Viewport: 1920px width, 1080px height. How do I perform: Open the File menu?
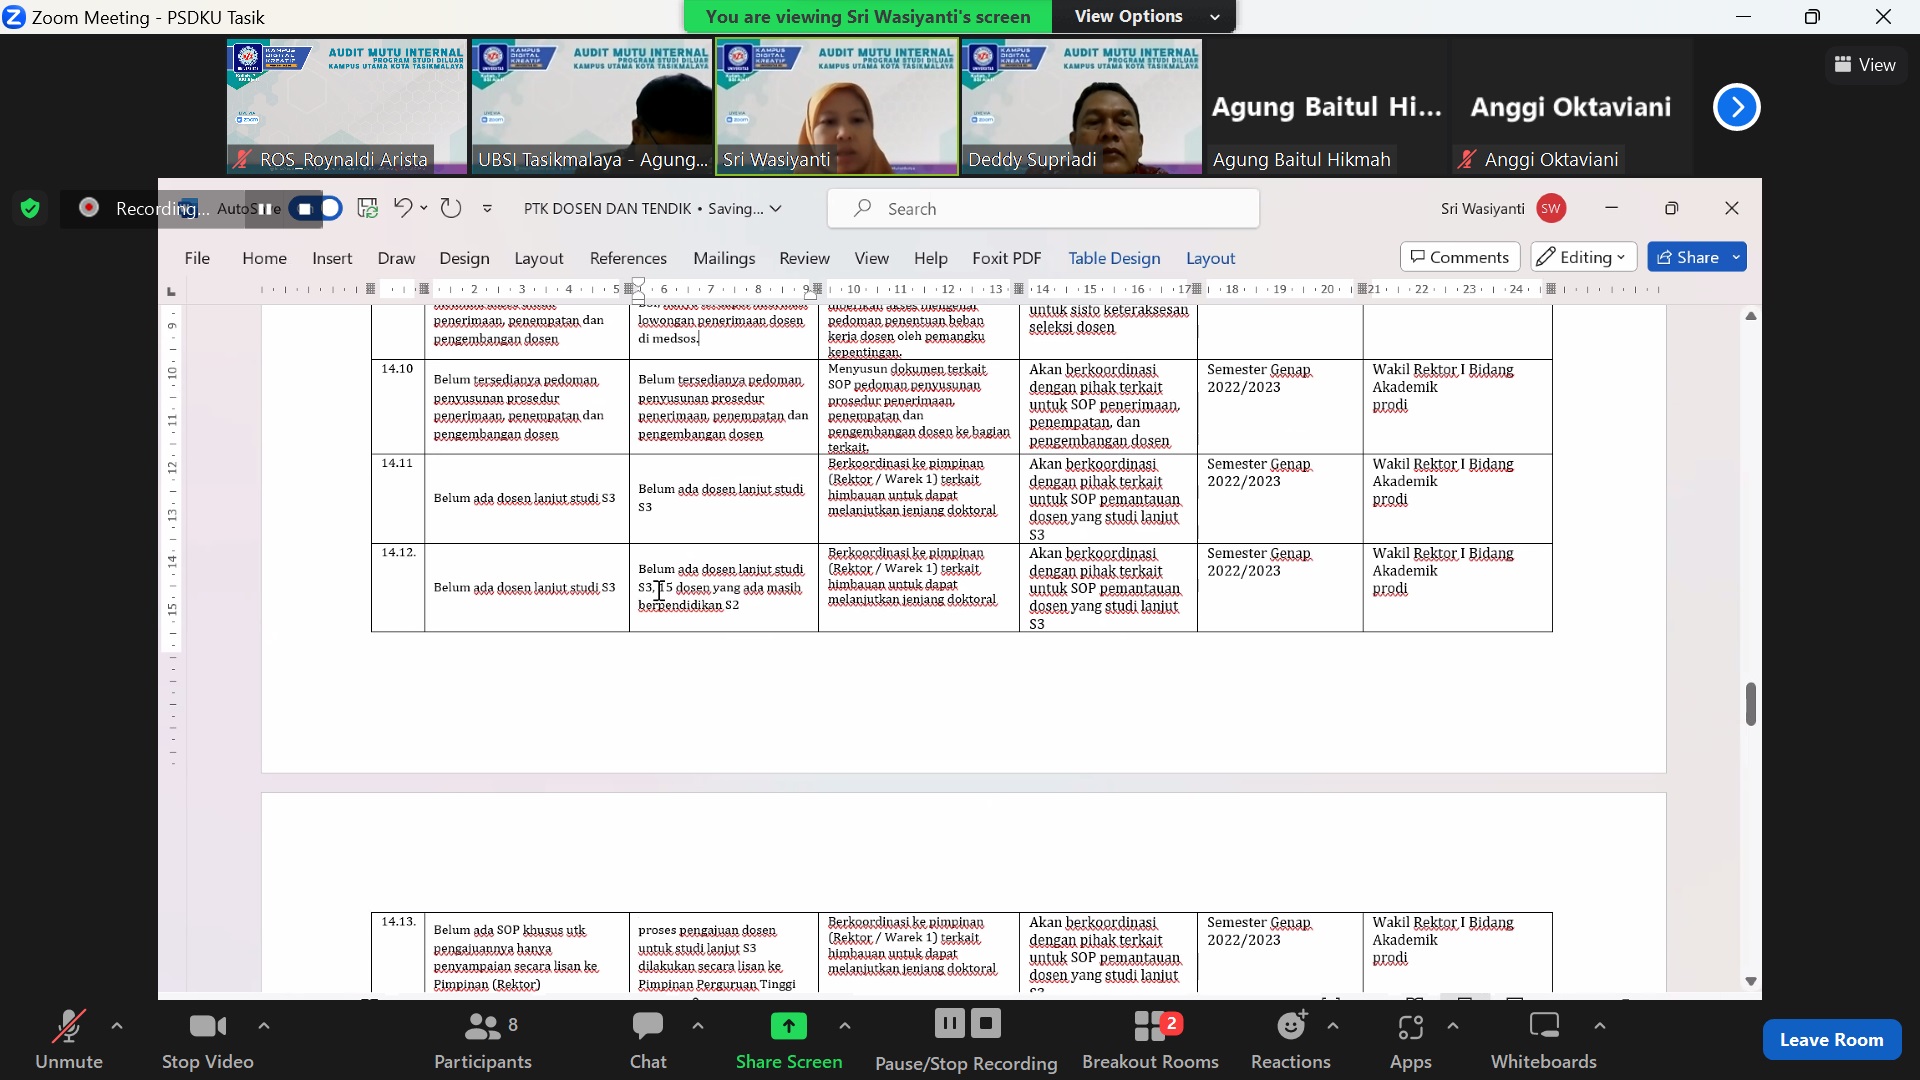[197, 258]
